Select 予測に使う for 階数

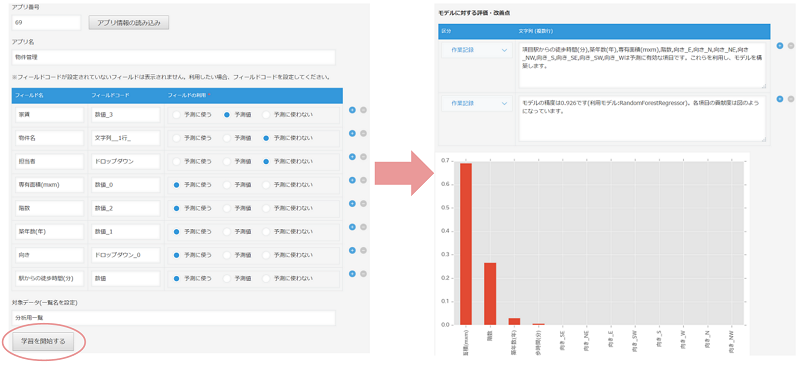click(x=177, y=208)
